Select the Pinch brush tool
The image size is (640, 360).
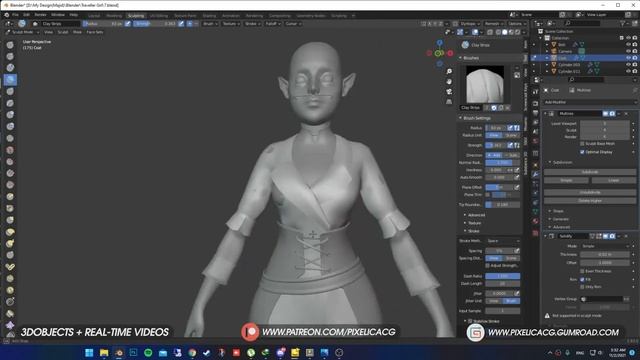10,208
